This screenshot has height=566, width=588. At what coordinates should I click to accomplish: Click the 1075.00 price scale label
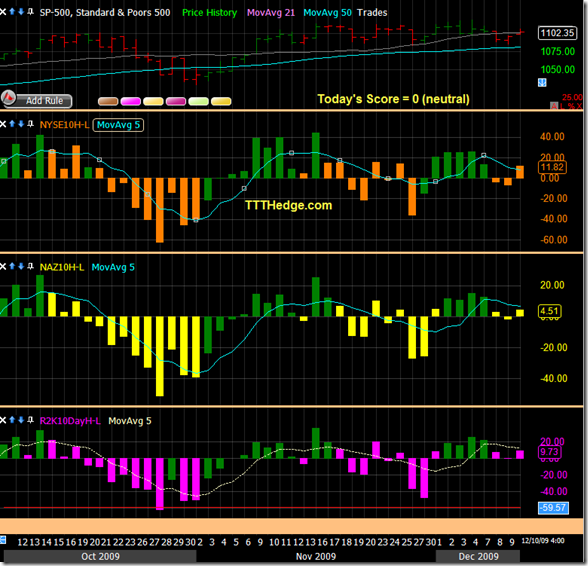pyautogui.click(x=558, y=51)
